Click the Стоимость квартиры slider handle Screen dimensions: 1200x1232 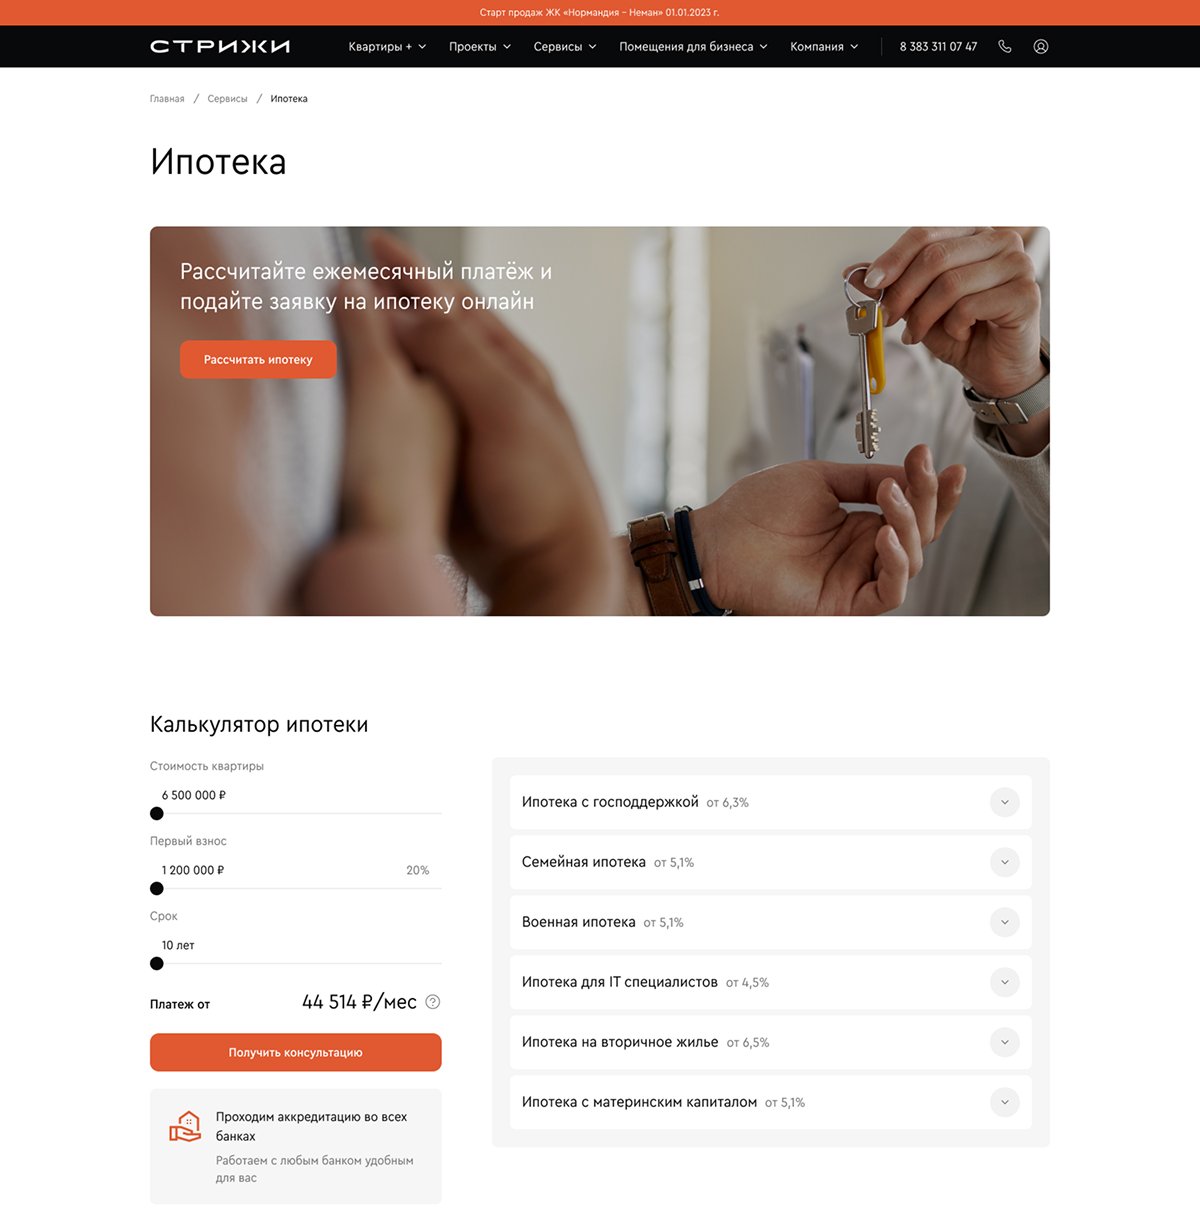pyautogui.click(x=157, y=813)
